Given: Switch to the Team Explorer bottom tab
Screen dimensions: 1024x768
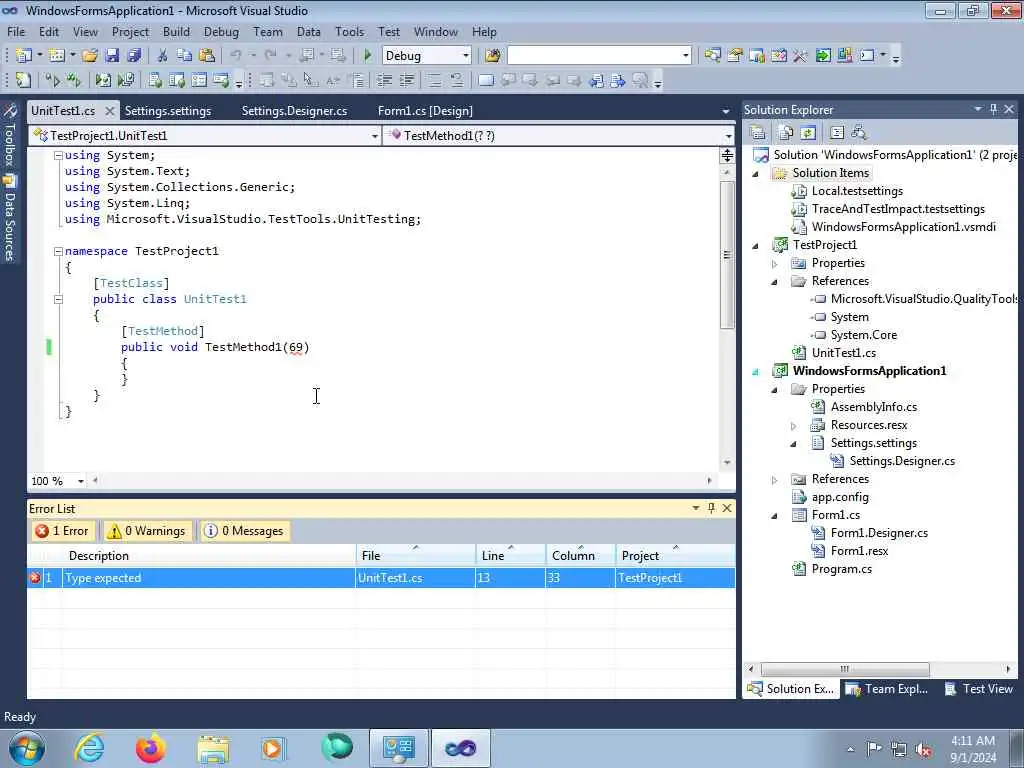Looking at the screenshot, I should click(x=888, y=689).
